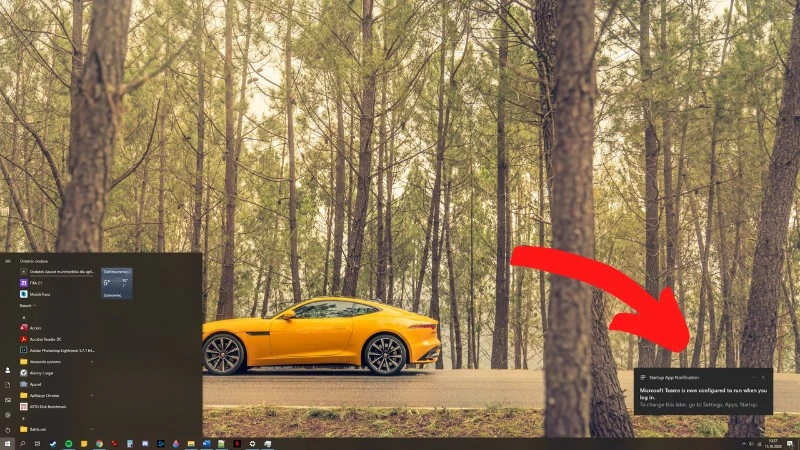800x450 pixels.
Task: Expand the Akcesoria systemu folder
Action: (x=57, y=362)
